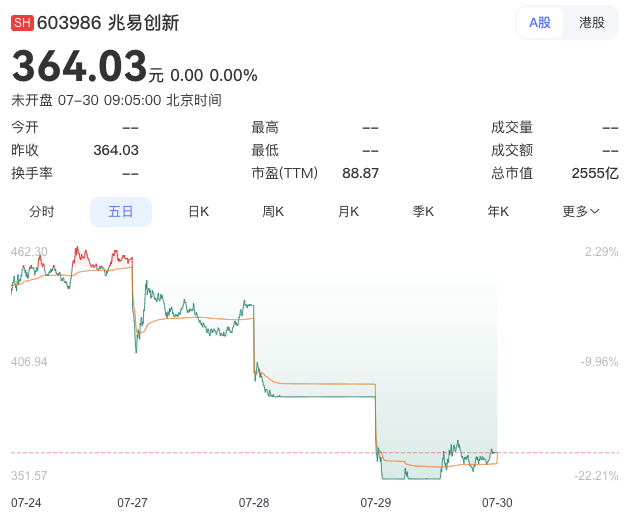Click the 市盈(TTM) label
The width and height of the screenshot is (630, 513).
pos(284,174)
